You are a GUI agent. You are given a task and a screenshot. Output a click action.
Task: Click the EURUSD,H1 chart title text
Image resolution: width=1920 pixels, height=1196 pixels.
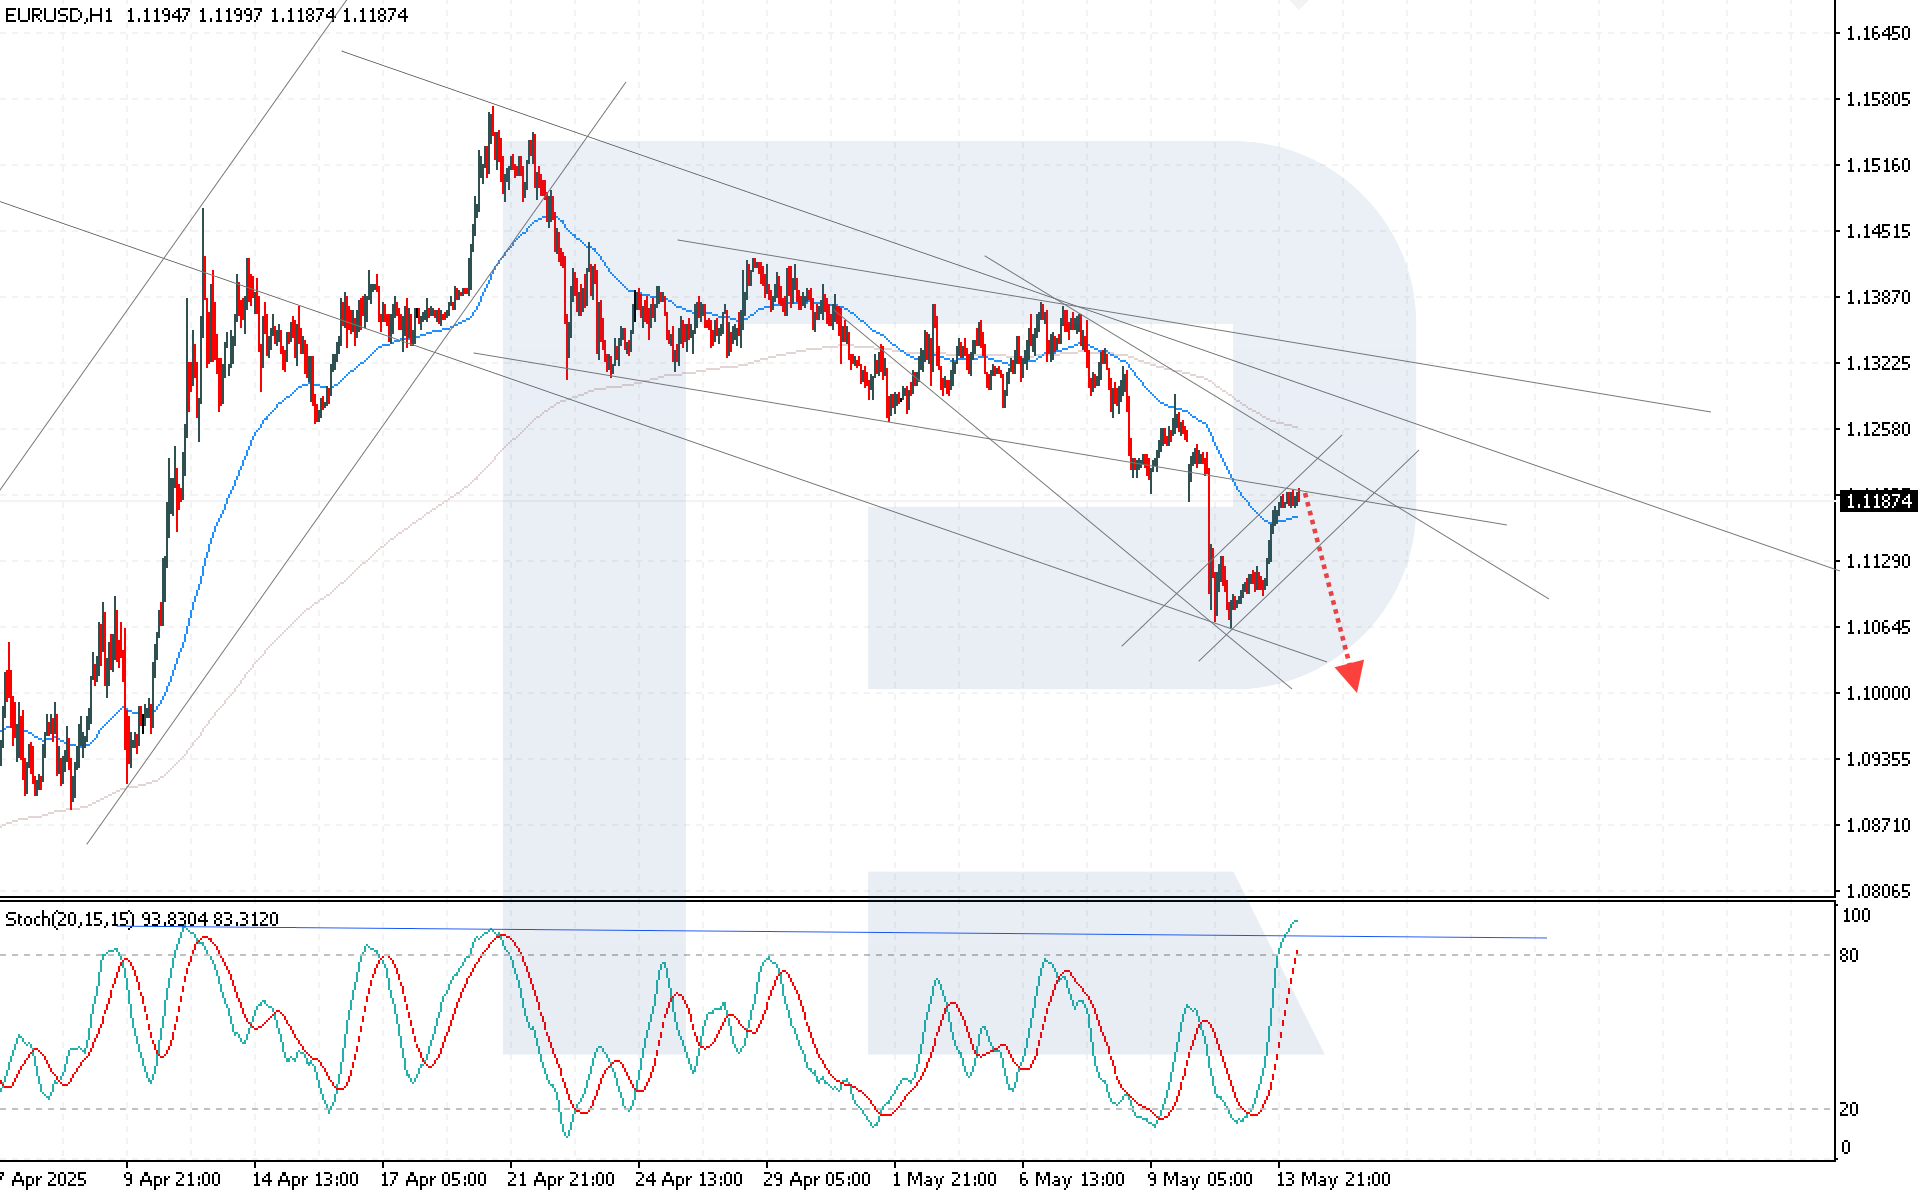coord(59,15)
